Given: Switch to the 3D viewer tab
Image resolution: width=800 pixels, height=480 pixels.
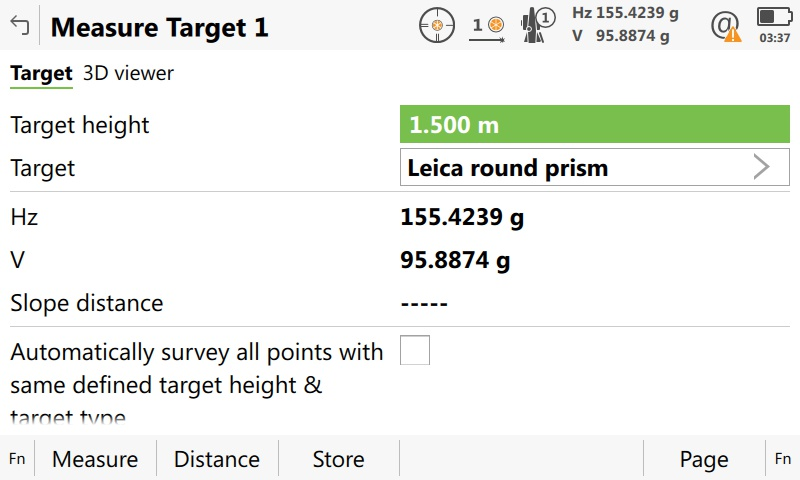Looking at the screenshot, I should click(x=128, y=73).
